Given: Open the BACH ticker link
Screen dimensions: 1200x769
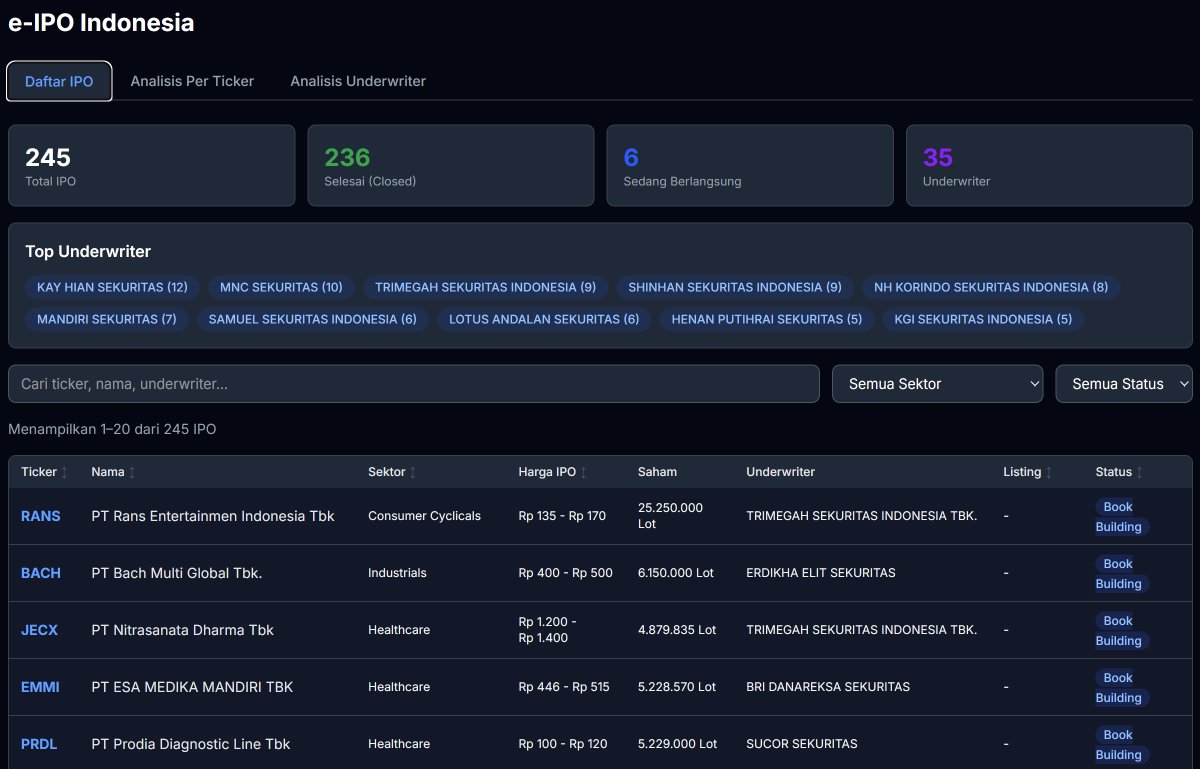Looking at the screenshot, I should pyautogui.click(x=41, y=573).
